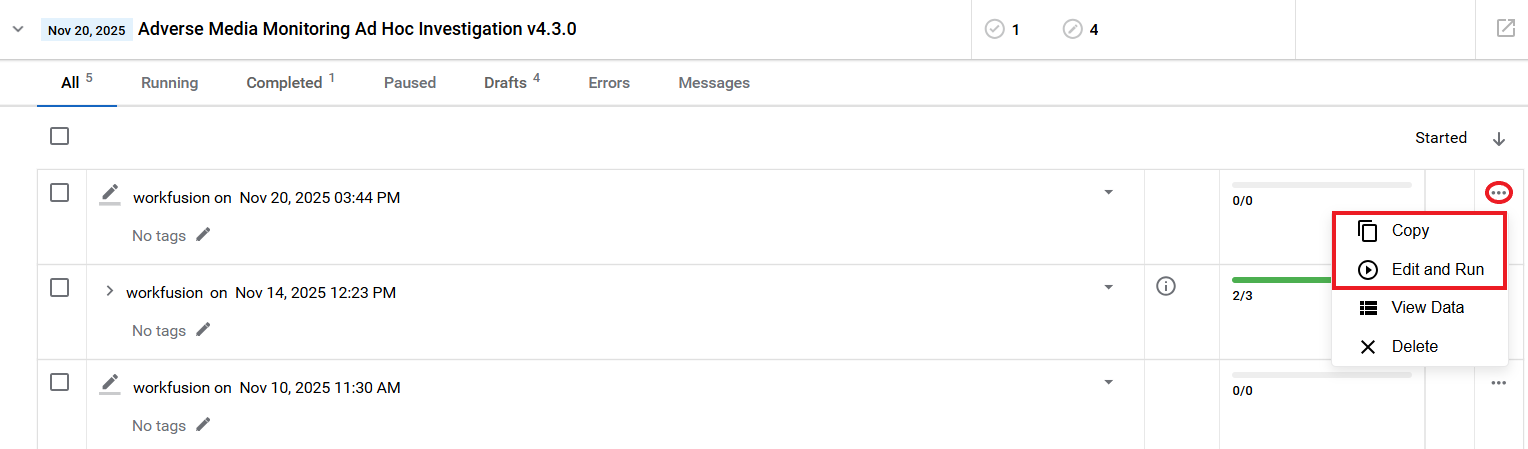Edit tags pencil on Nov 20 row

(x=204, y=234)
